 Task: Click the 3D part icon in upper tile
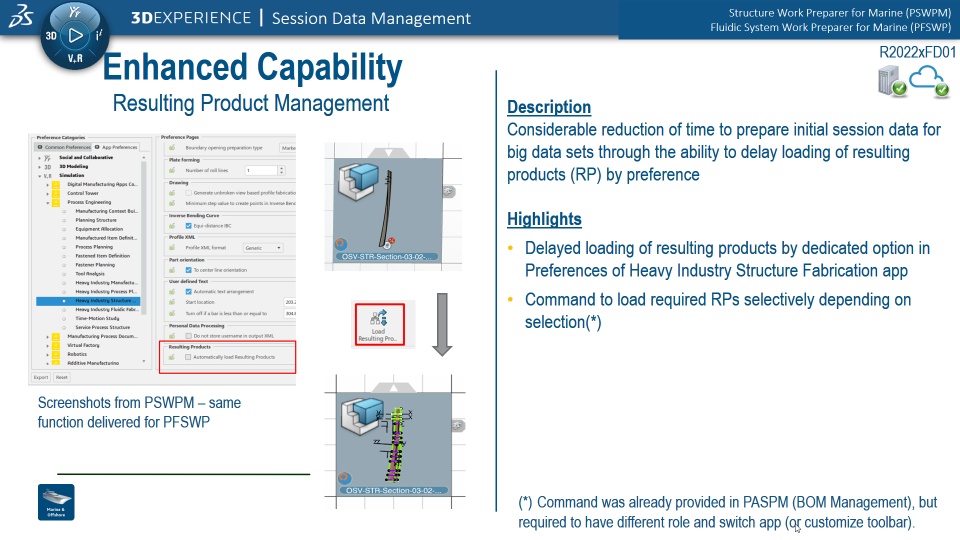click(x=359, y=182)
